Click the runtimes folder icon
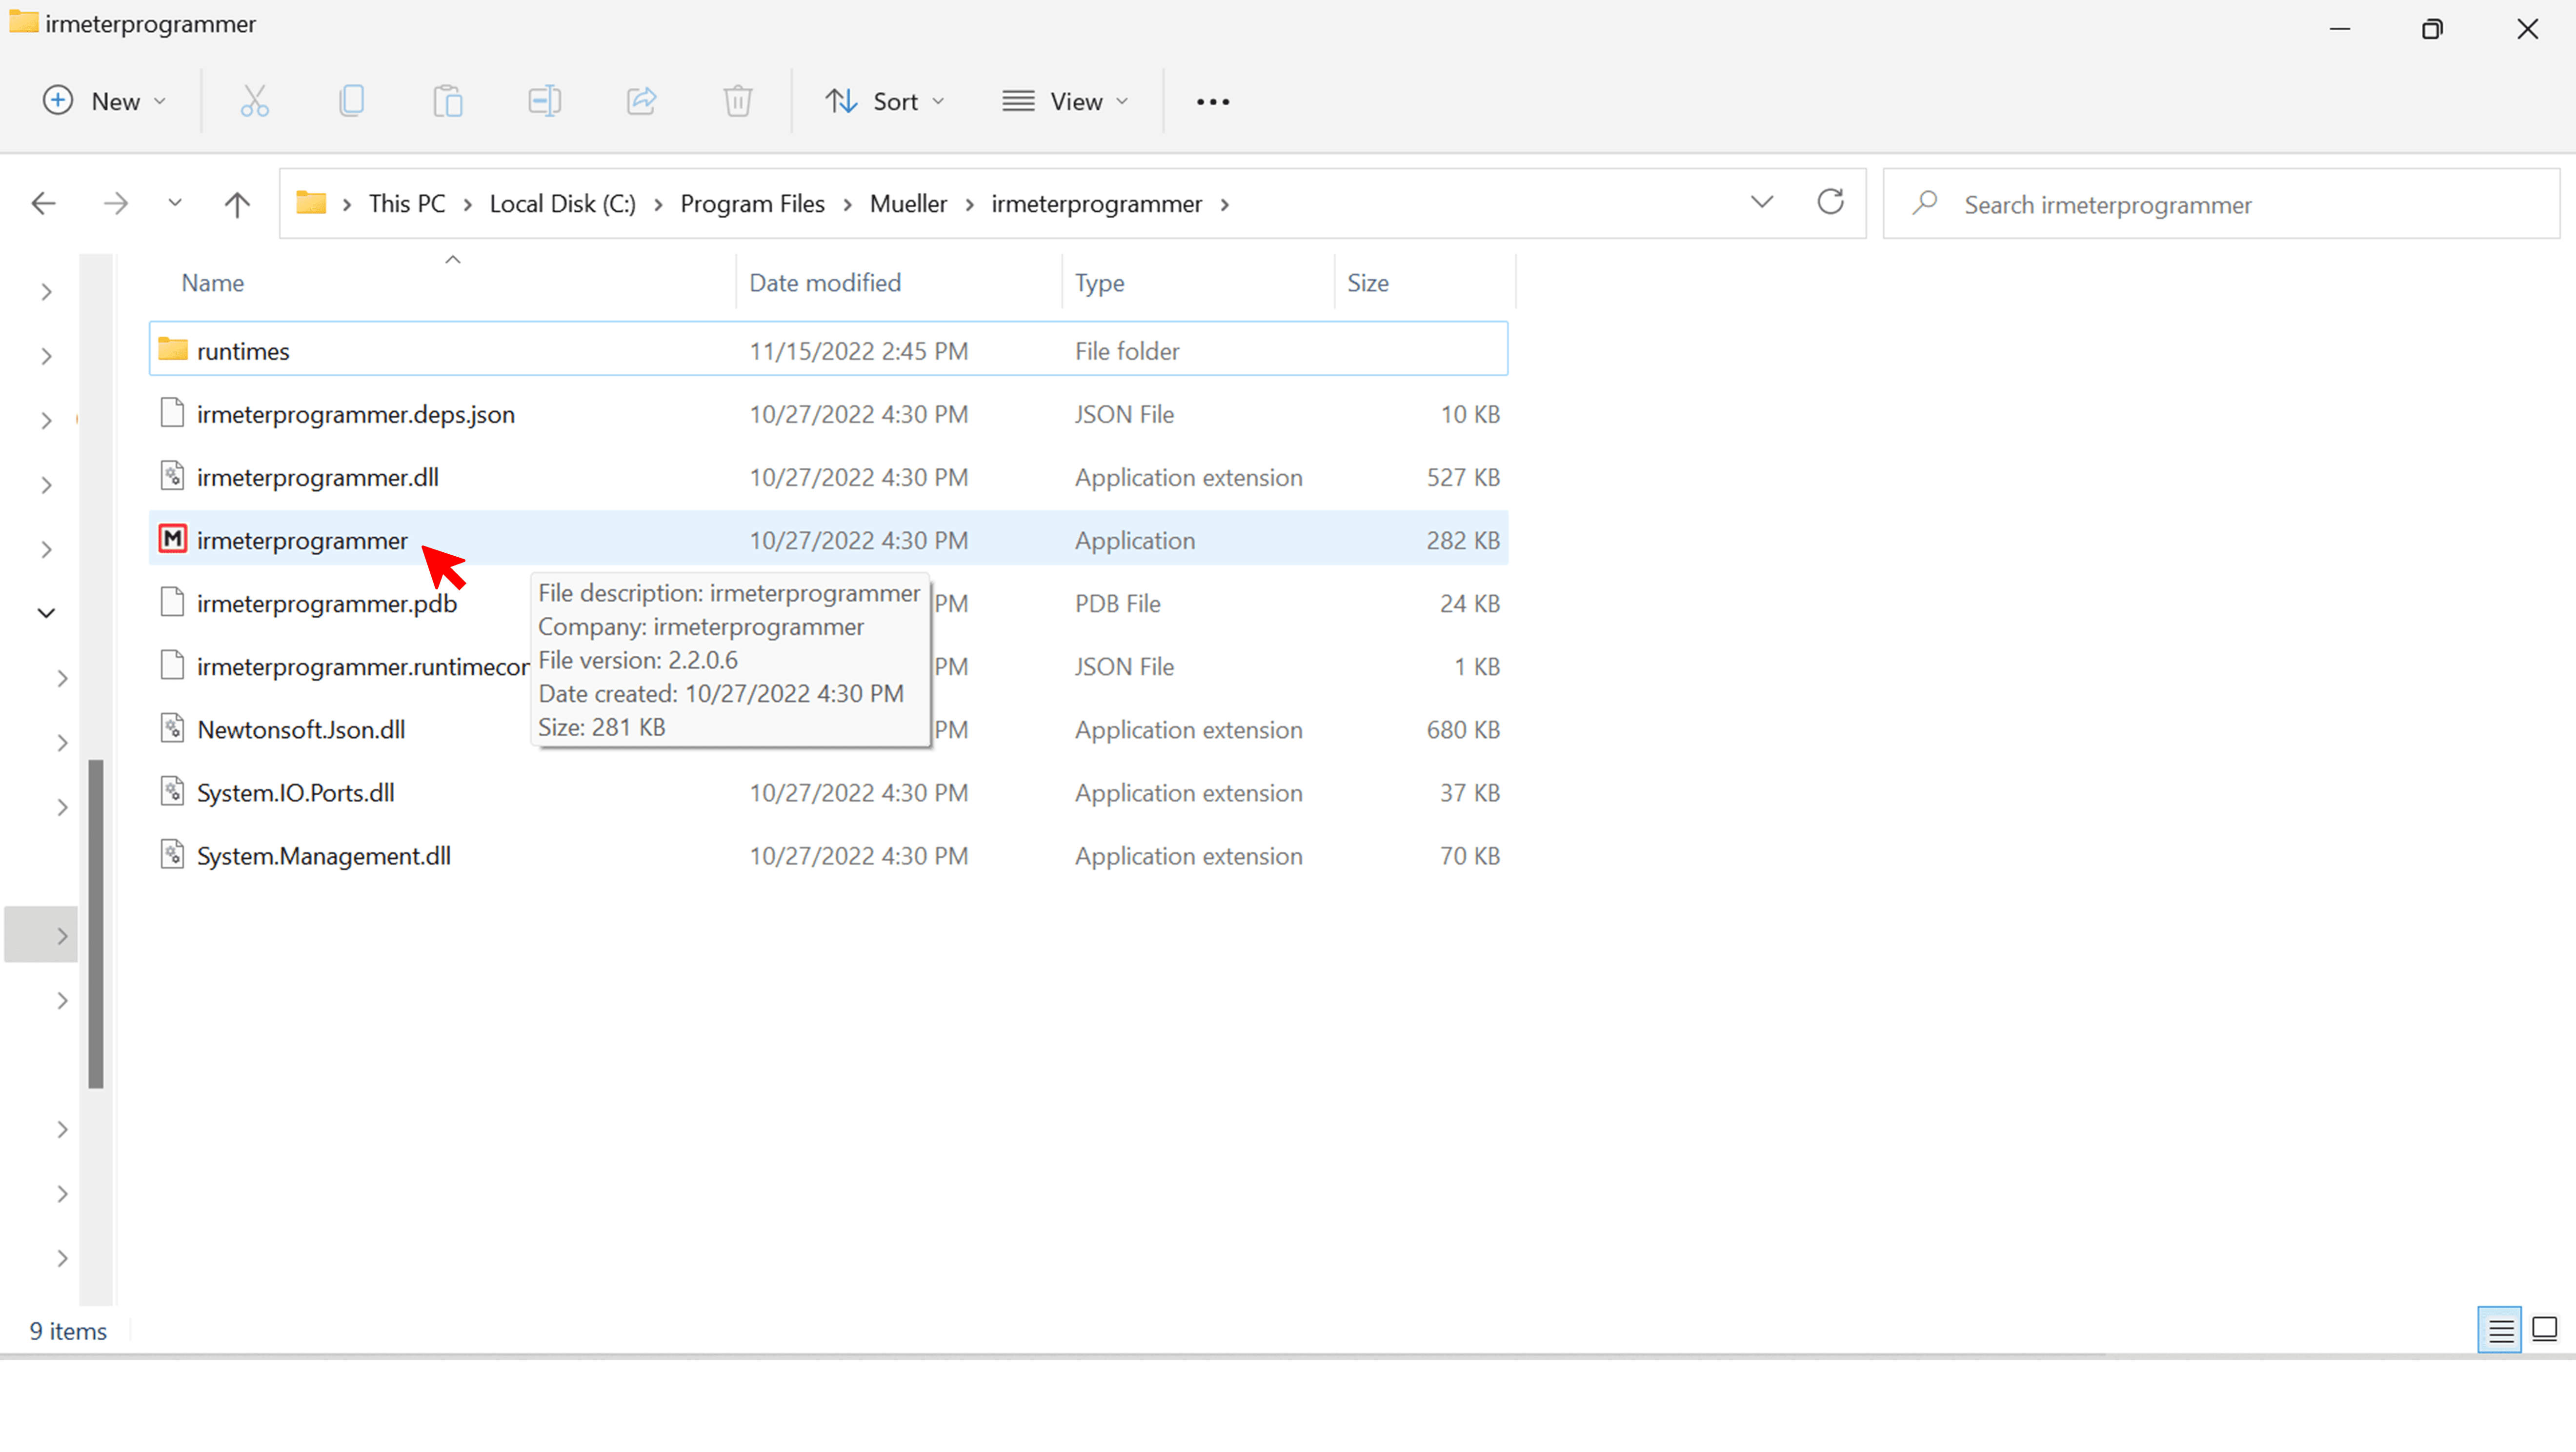Image resolution: width=2576 pixels, height=1452 pixels. click(x=173, y=349)
